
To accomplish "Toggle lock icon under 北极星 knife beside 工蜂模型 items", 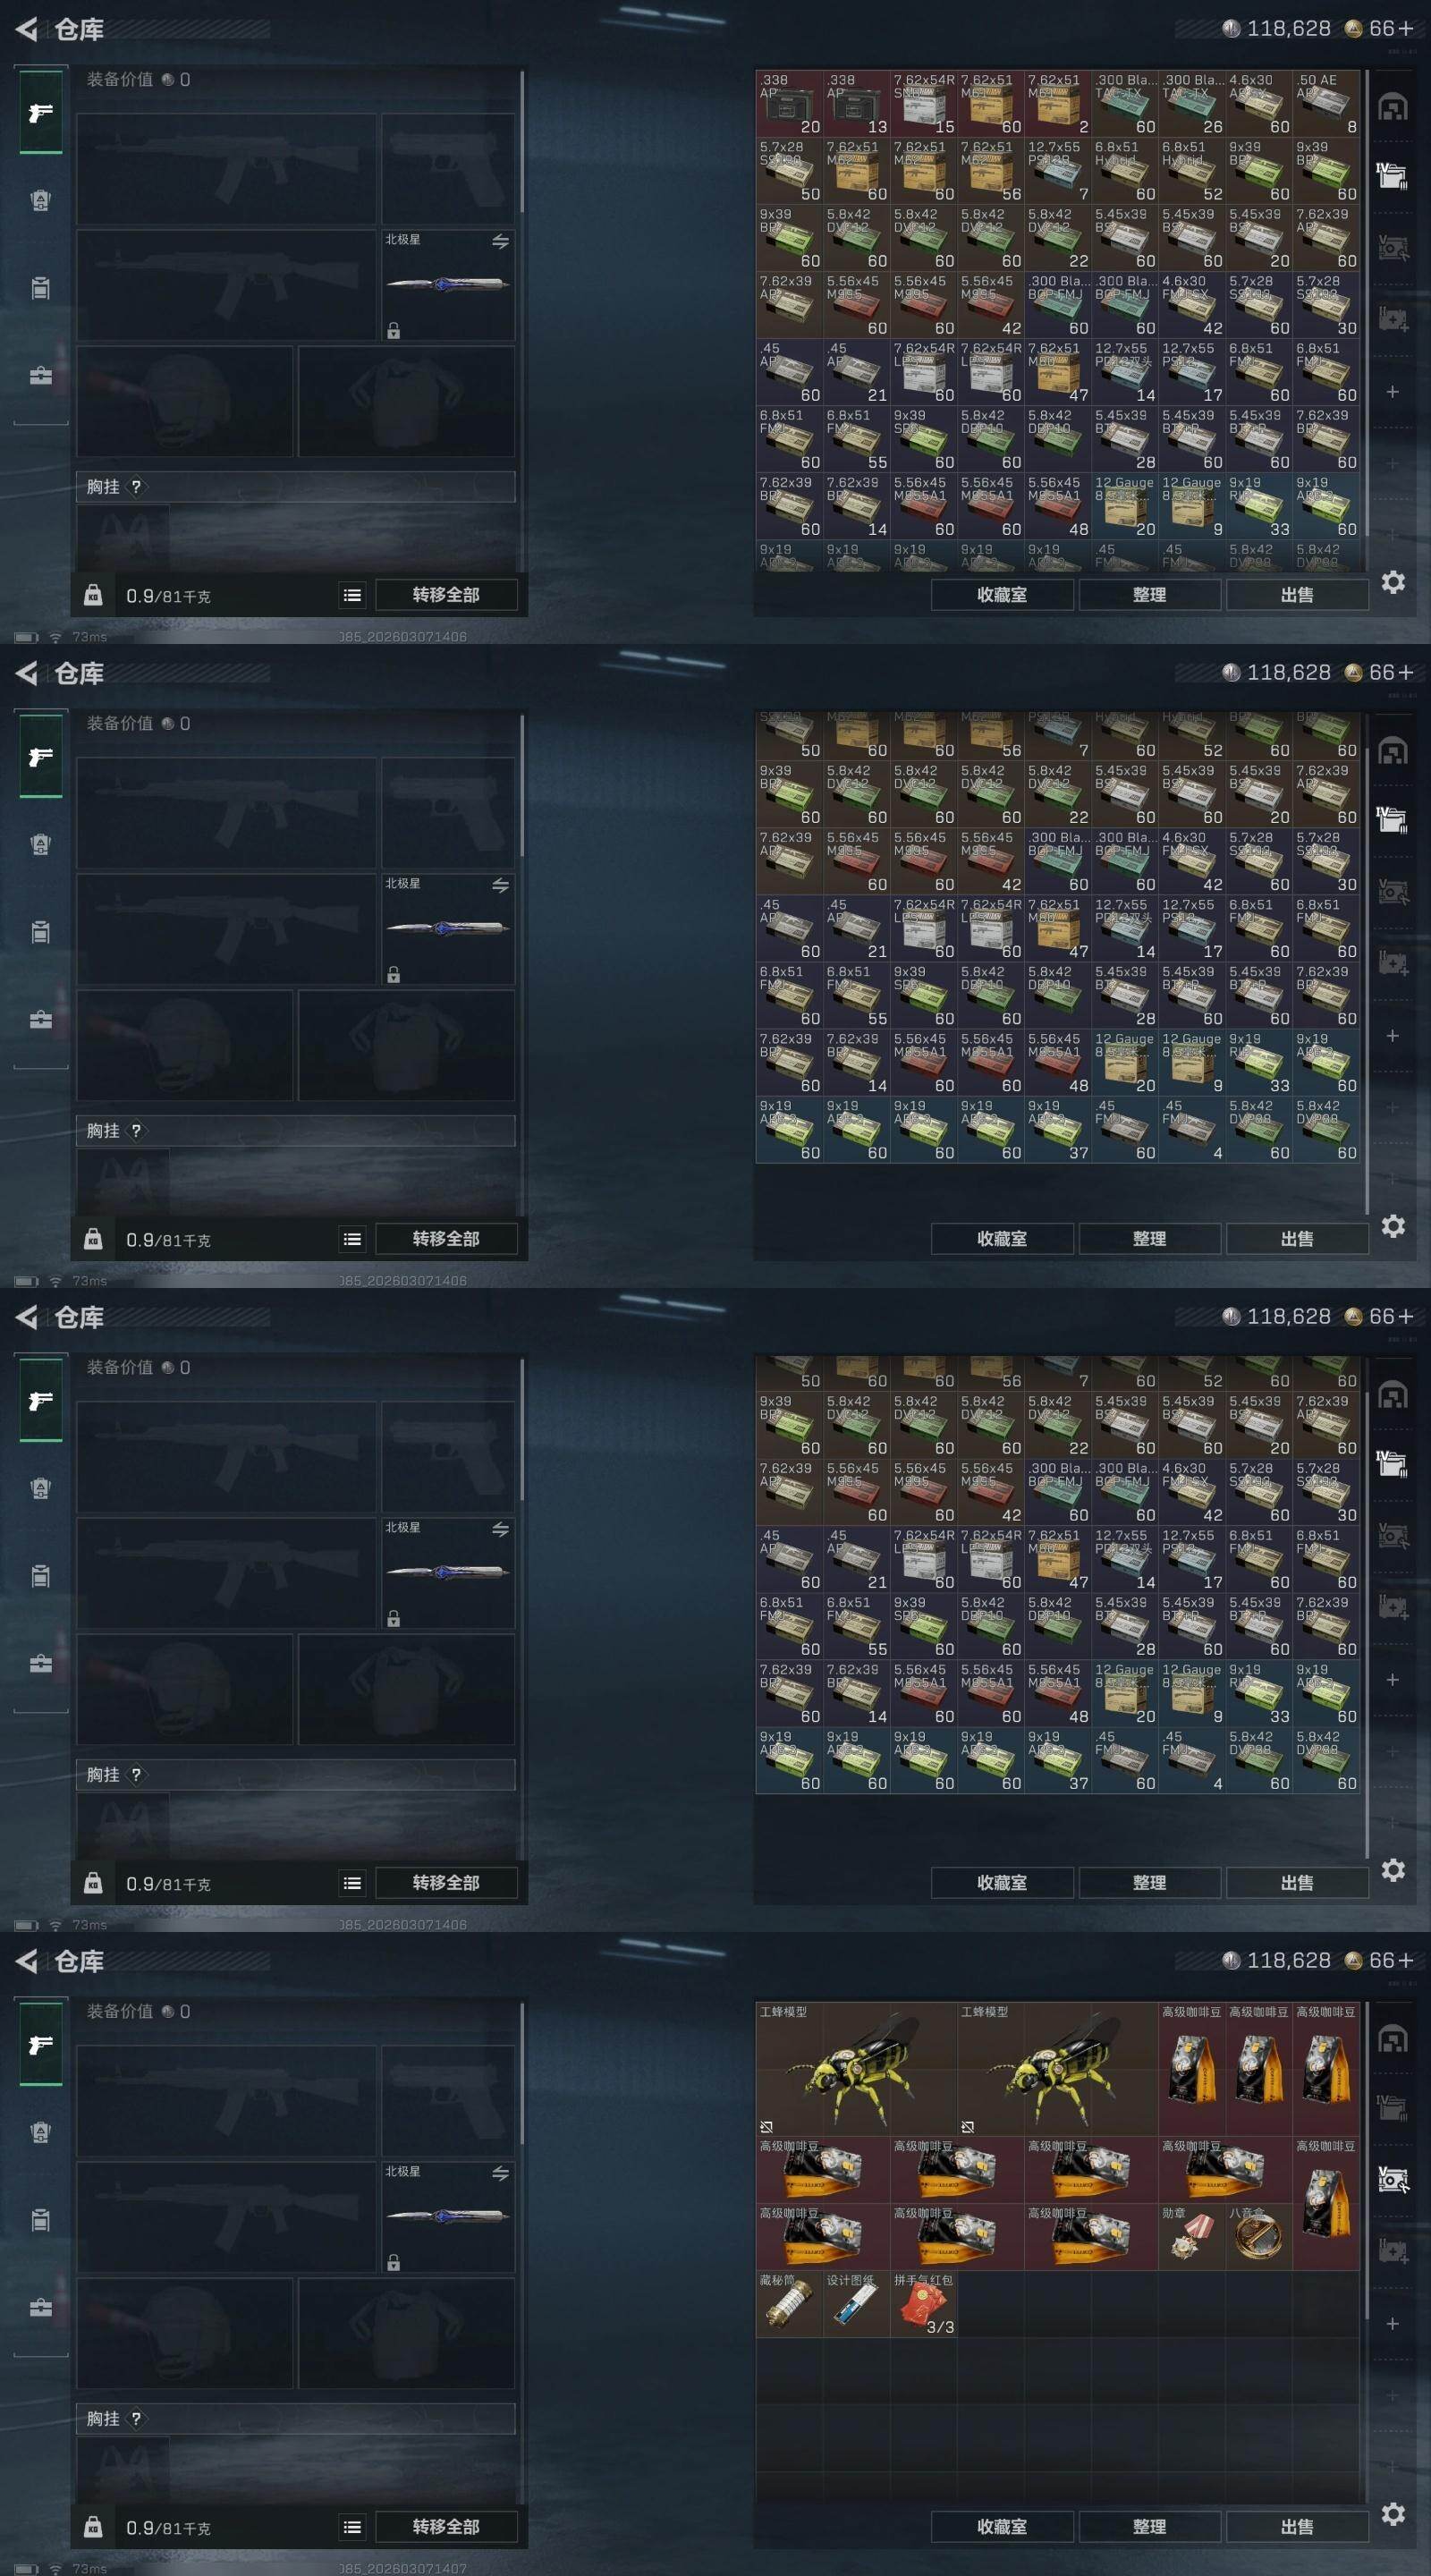I will pyautogui.click(x=394, y=2262).
